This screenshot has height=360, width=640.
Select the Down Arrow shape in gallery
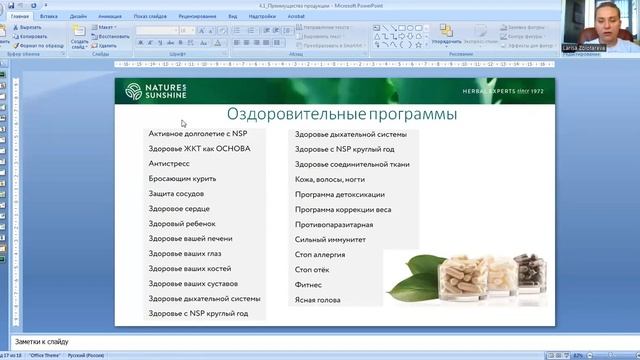410,36
